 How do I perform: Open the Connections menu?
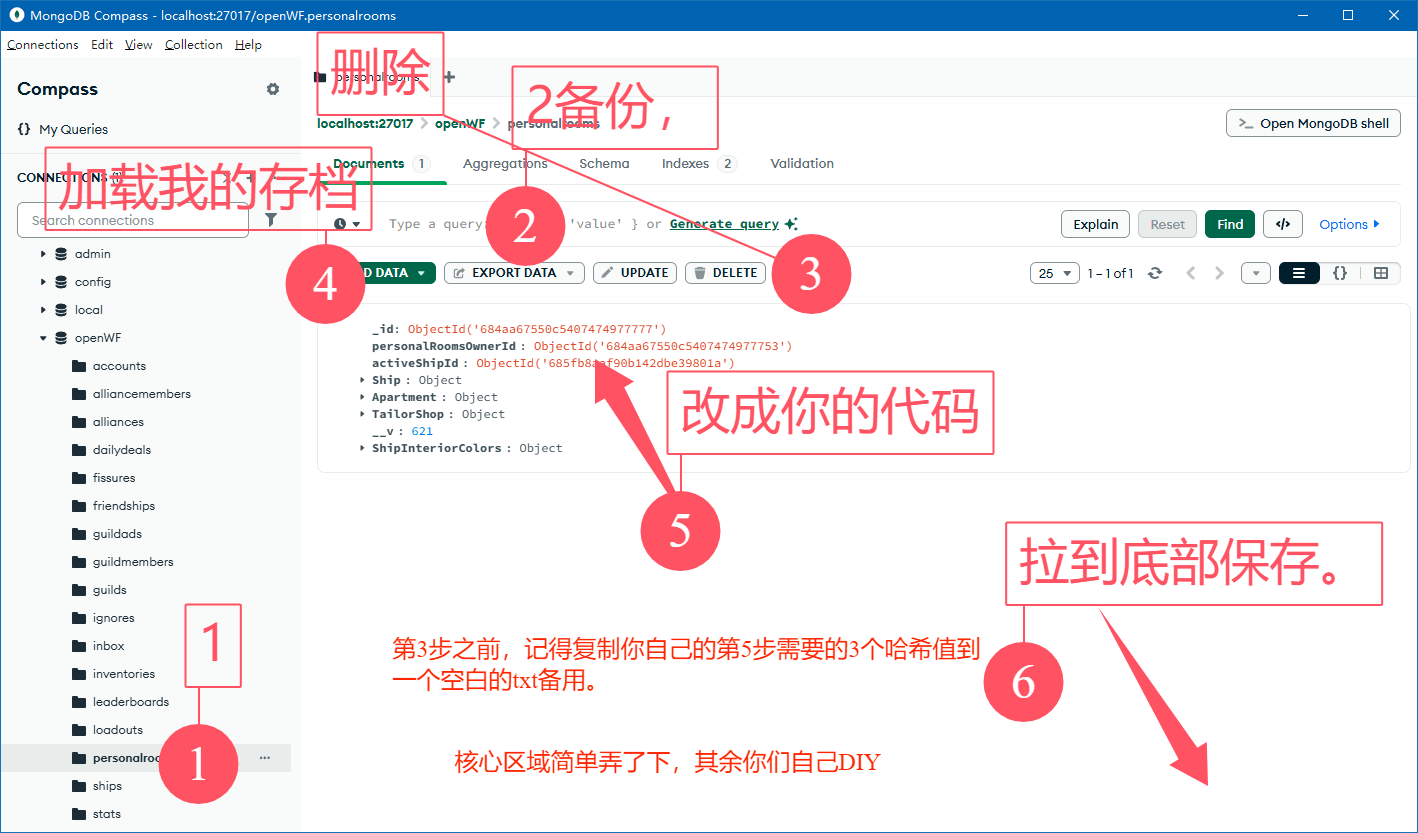(x=43, y=45)
